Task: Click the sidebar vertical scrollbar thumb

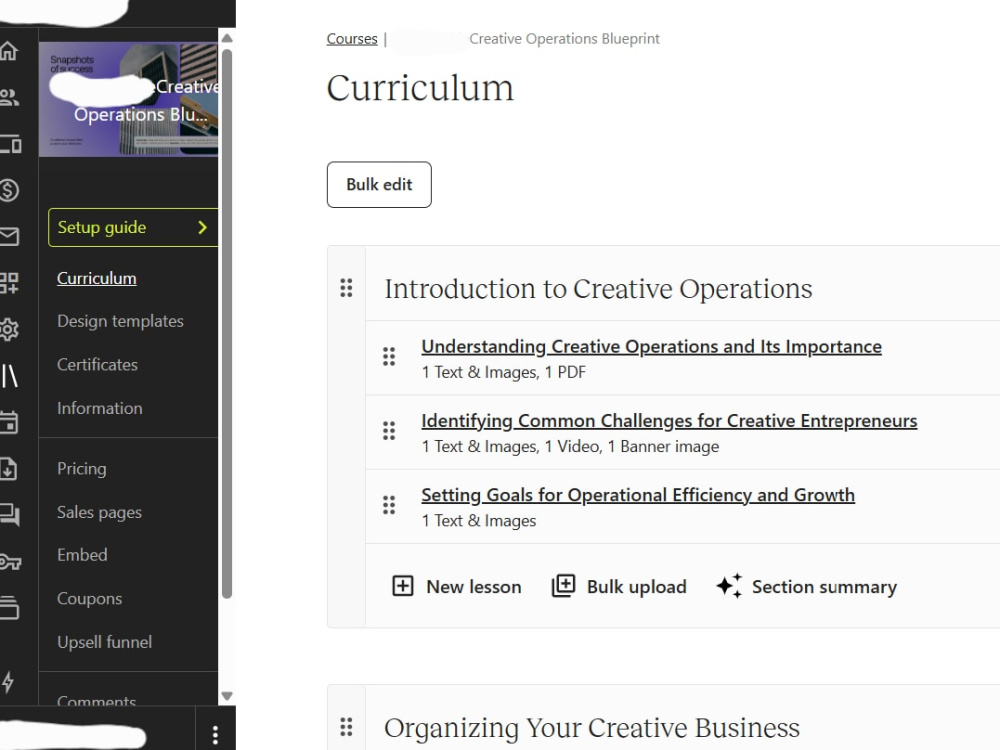Action: coord(227,324)
